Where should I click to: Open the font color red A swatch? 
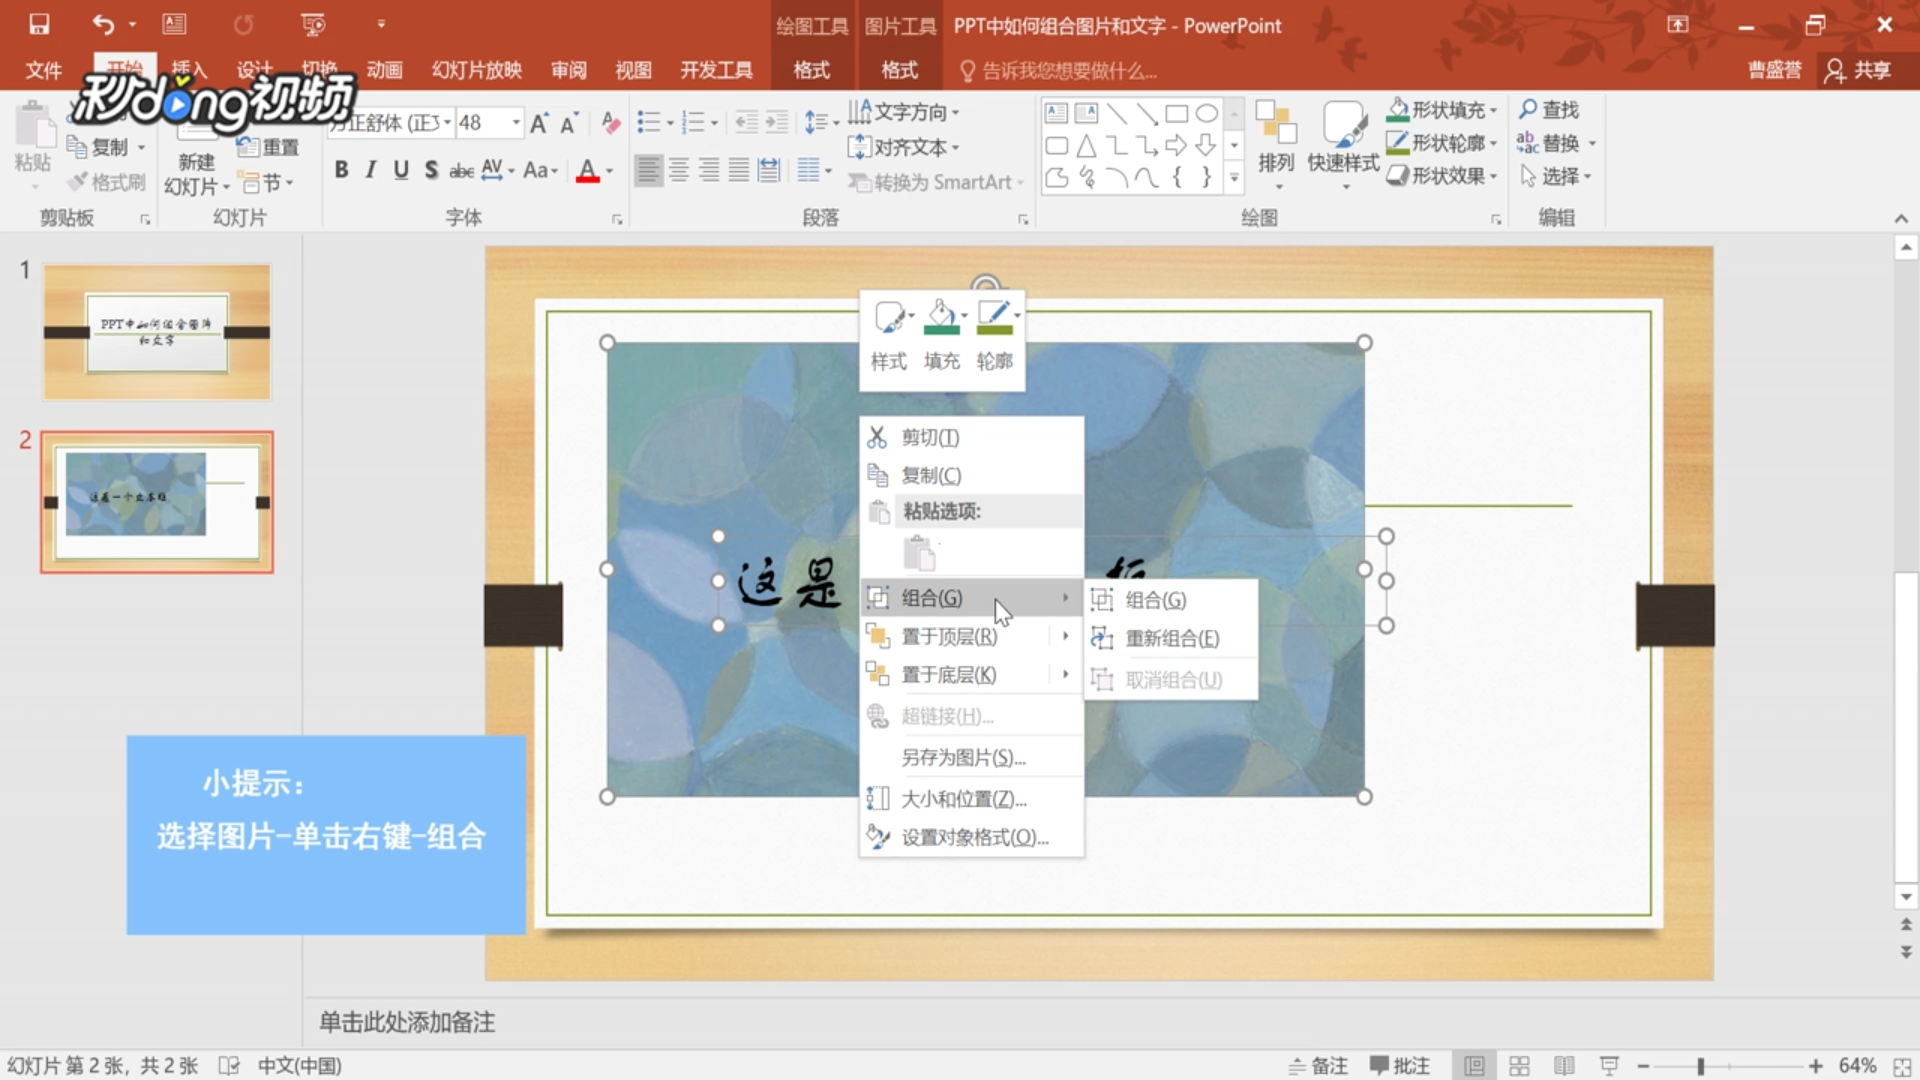[588, 170]
